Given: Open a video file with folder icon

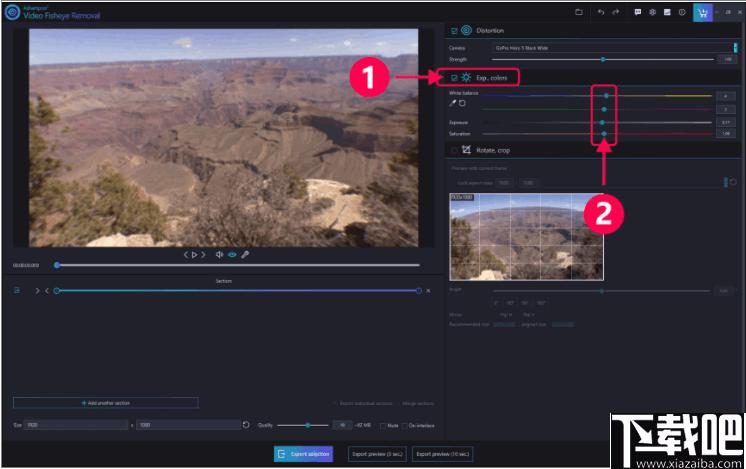Looking at the screenshot, I should pyautogui.click(x=579, y=12).
